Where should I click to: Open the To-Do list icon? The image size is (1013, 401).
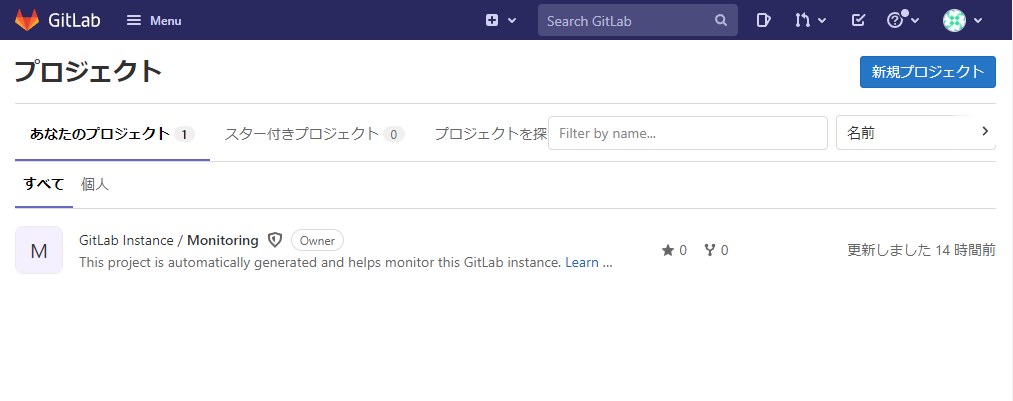coord(858,21)
